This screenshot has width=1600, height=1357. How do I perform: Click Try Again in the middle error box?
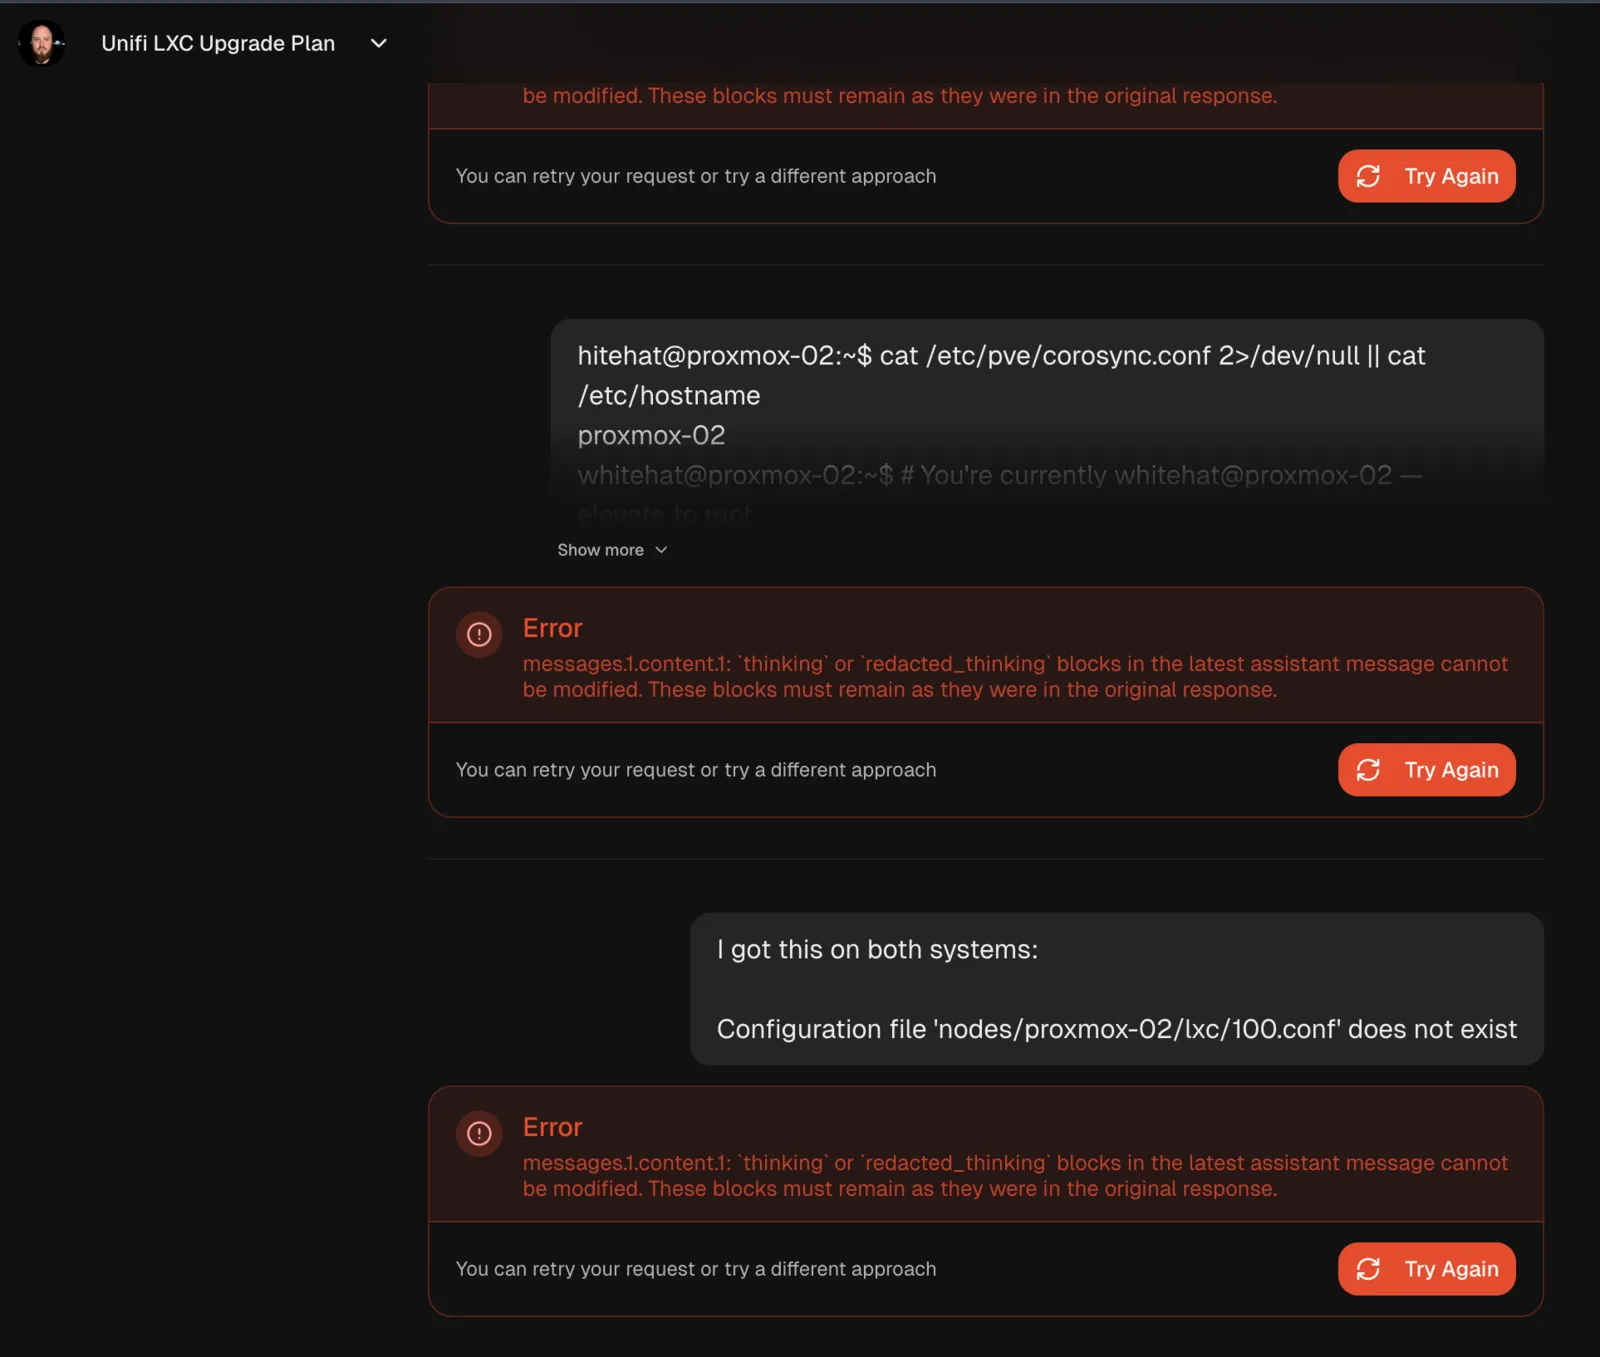coord(1427,770)
